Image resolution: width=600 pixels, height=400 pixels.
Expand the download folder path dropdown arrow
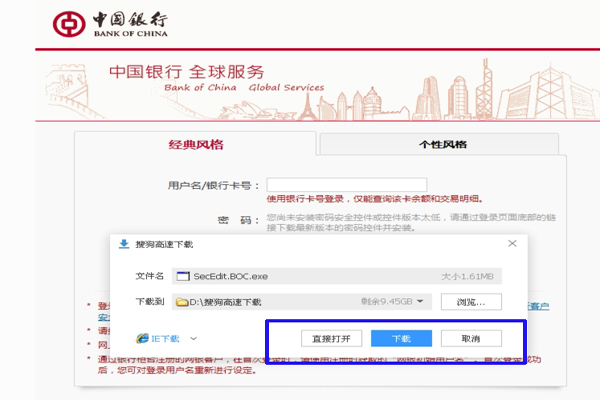pyautogui.click(x=420, y=301)
